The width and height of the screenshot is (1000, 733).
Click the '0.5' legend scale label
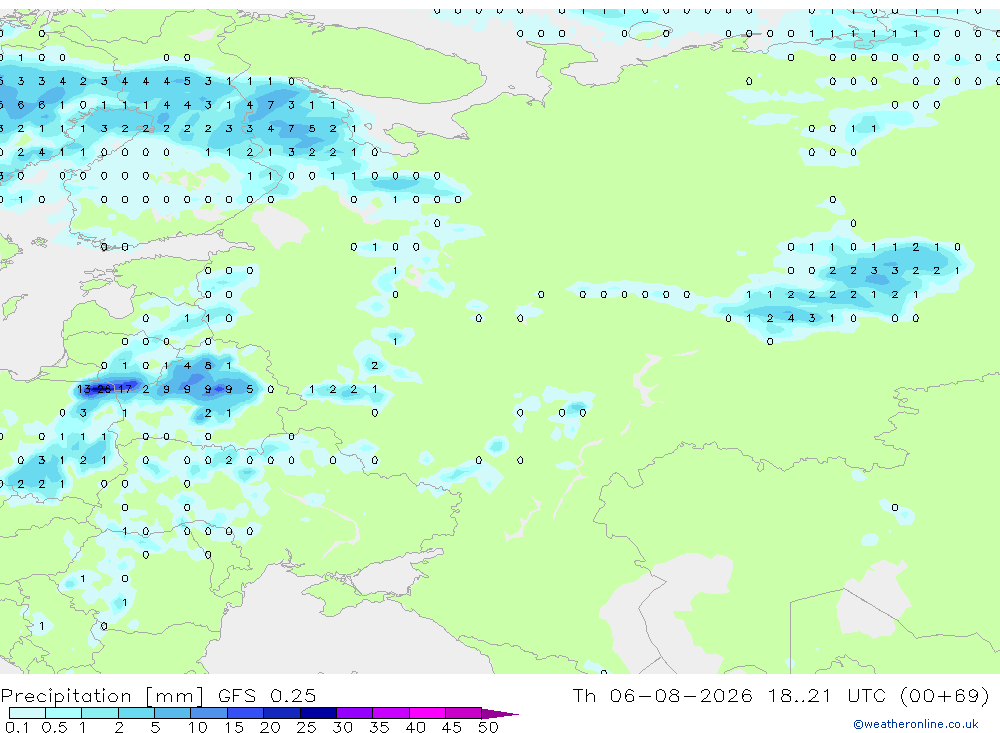click(54, 727)
